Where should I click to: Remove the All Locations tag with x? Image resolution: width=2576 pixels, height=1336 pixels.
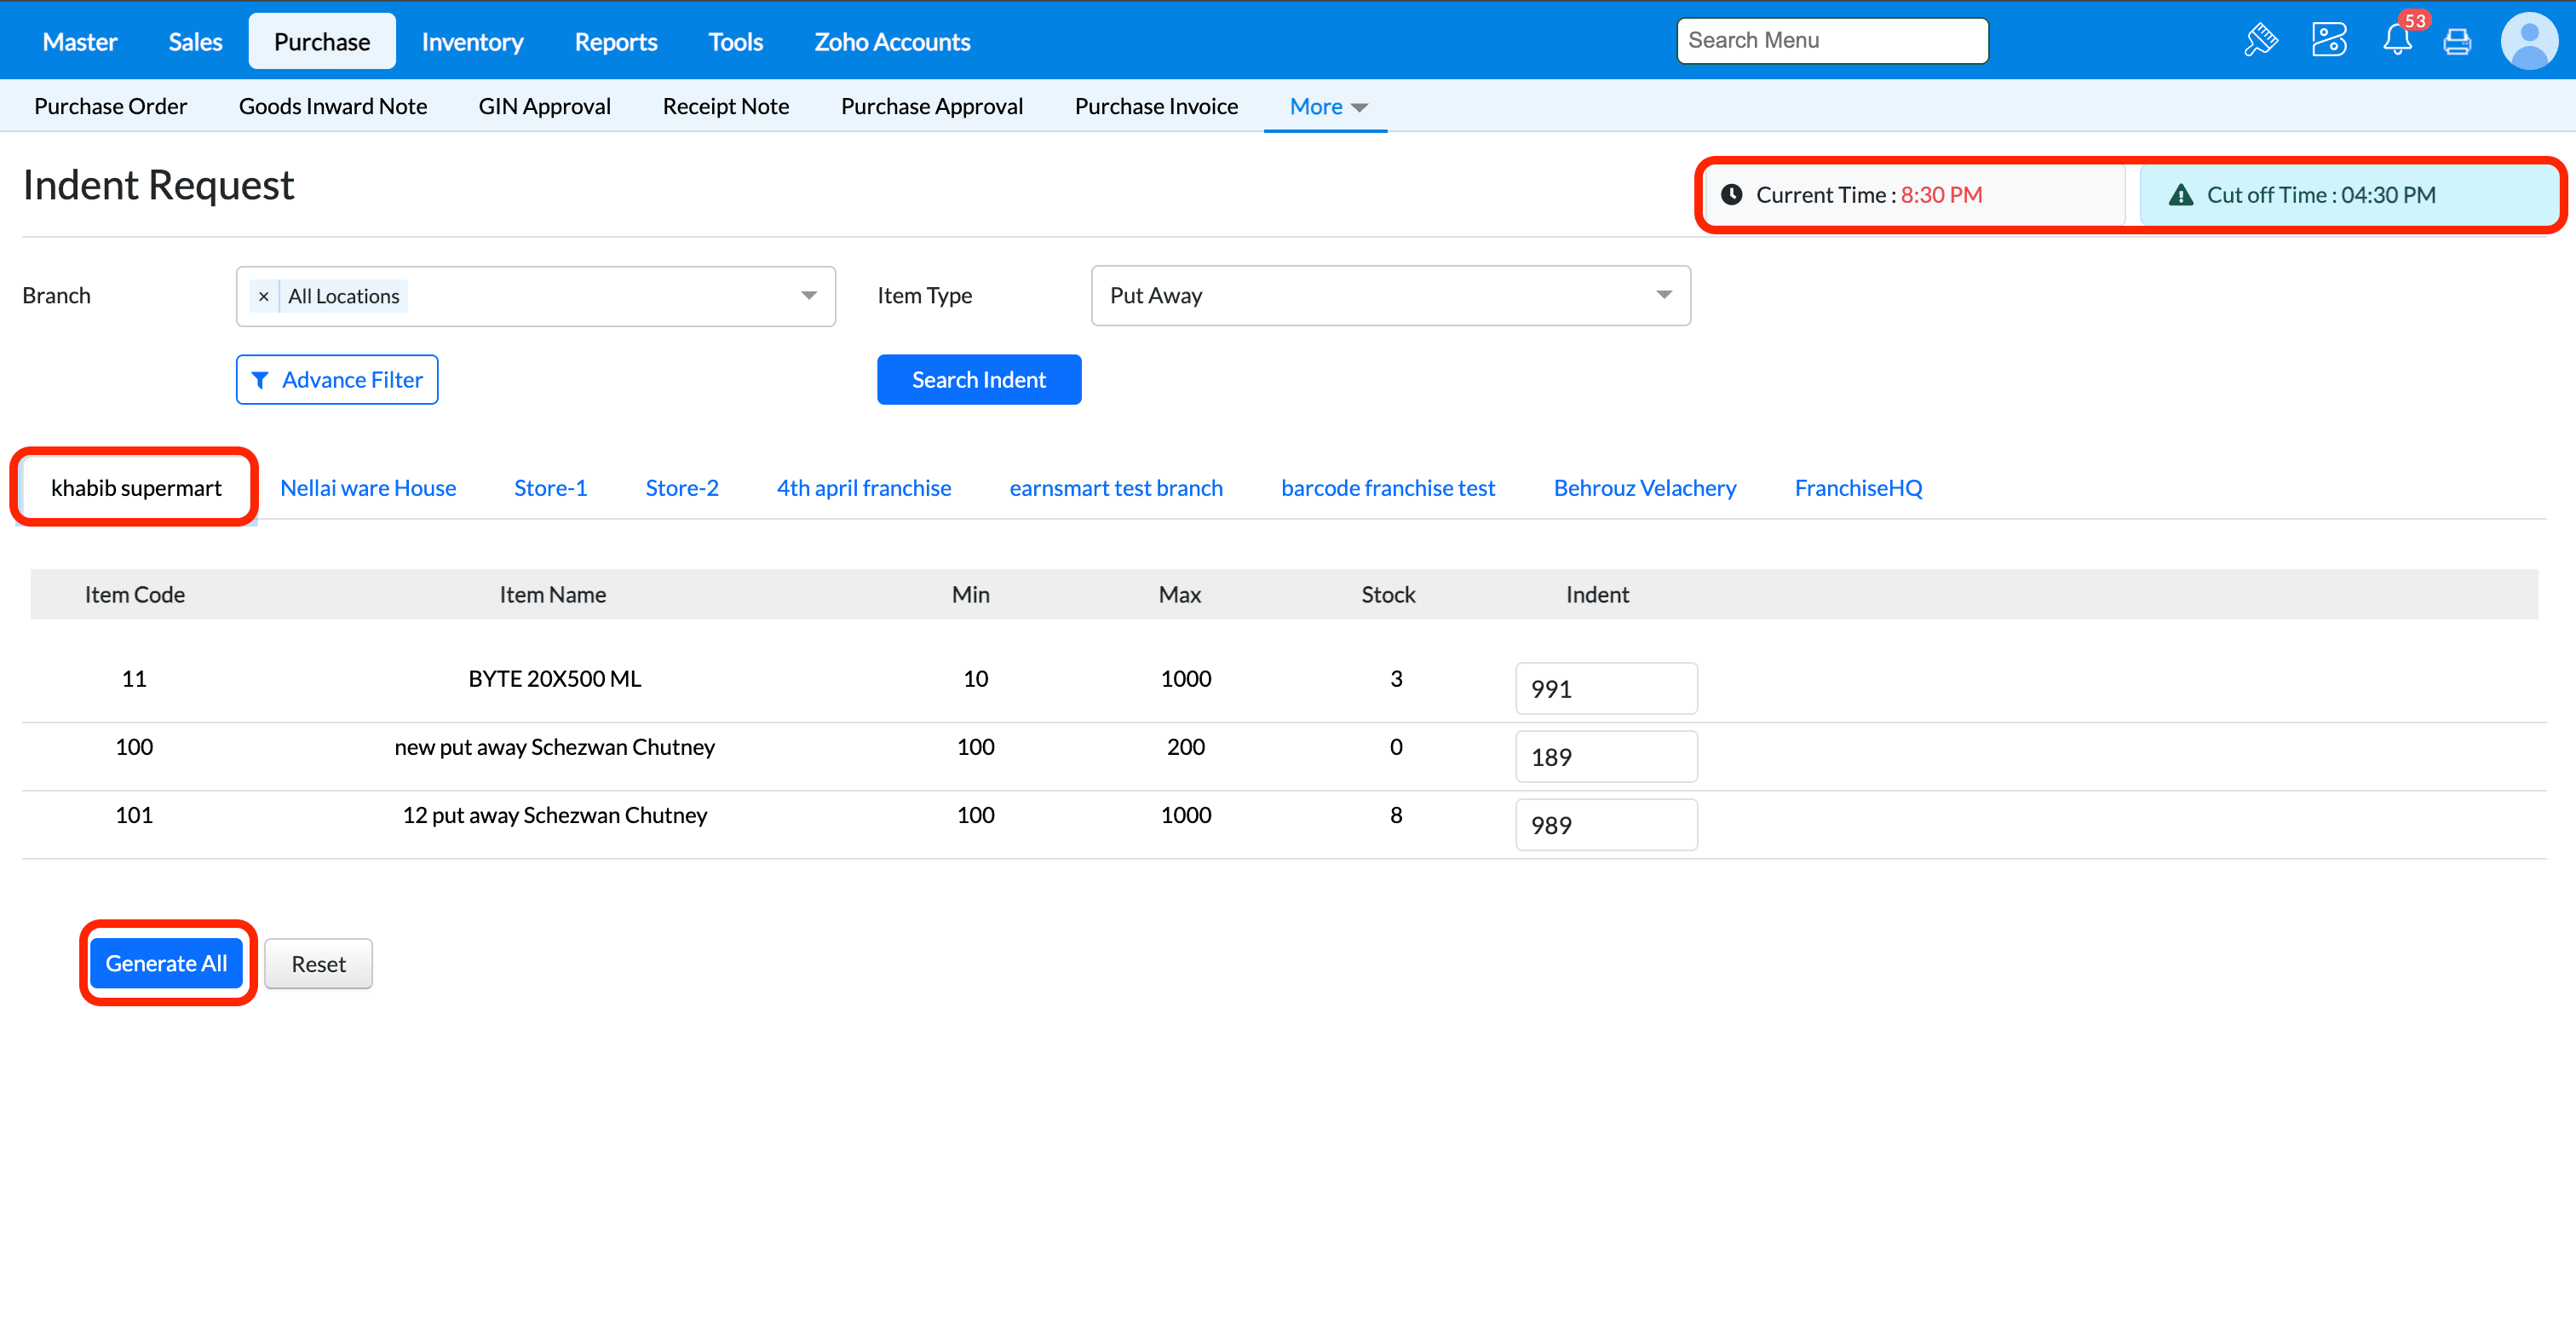tap(263, 296)
